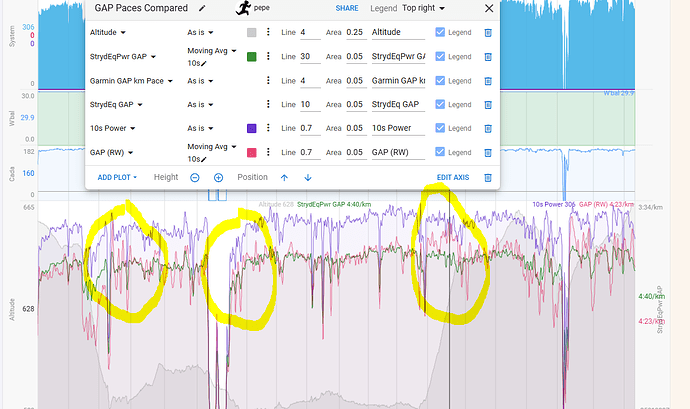Edit the GAP Paces Compared title pencil

tap(202, 8)
